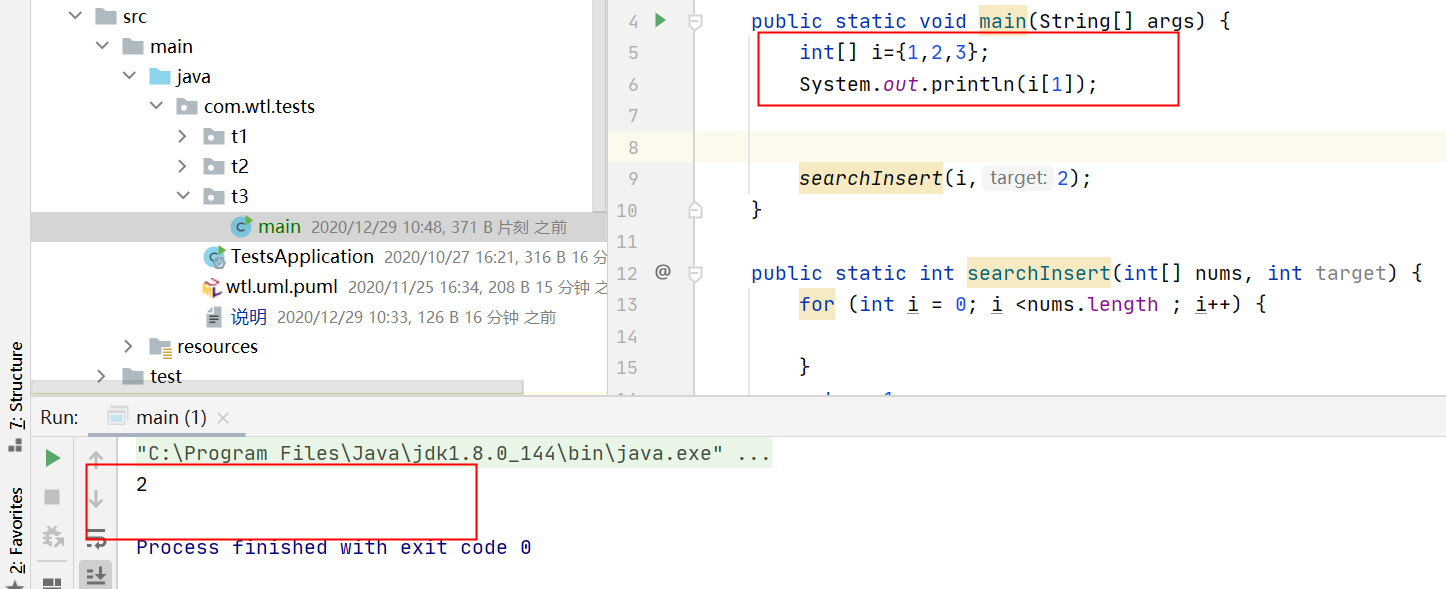This screenshot has width=1446, height=589.
Task: Expand the test folder chevron
Action: (x=102, y=377)
